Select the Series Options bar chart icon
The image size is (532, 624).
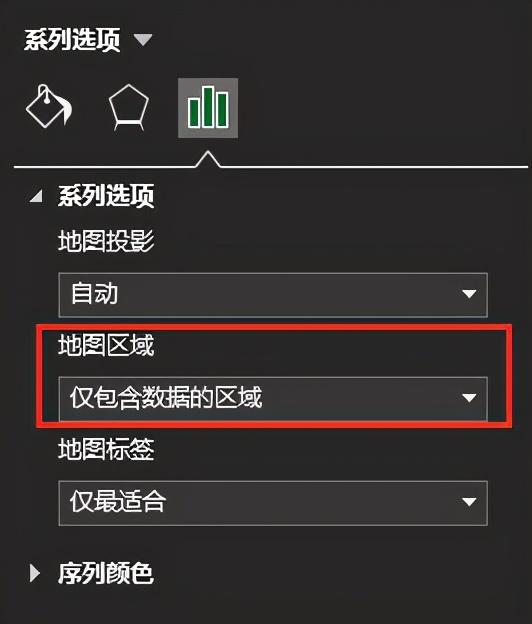[208, 108]
